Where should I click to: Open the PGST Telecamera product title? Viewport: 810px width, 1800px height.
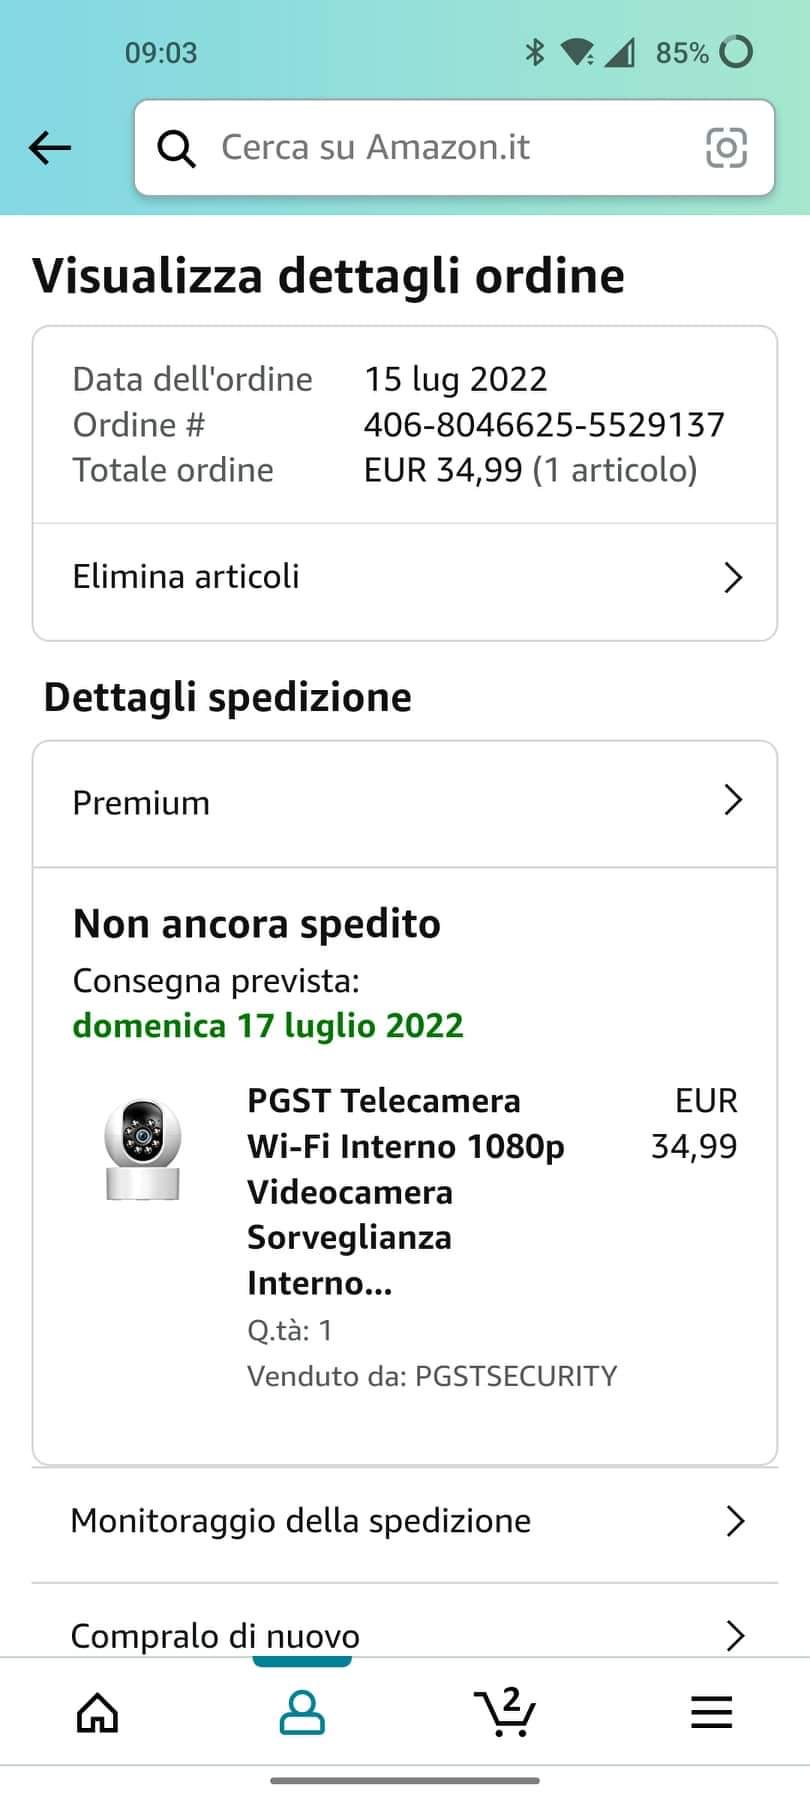[x=406, y=1191]
